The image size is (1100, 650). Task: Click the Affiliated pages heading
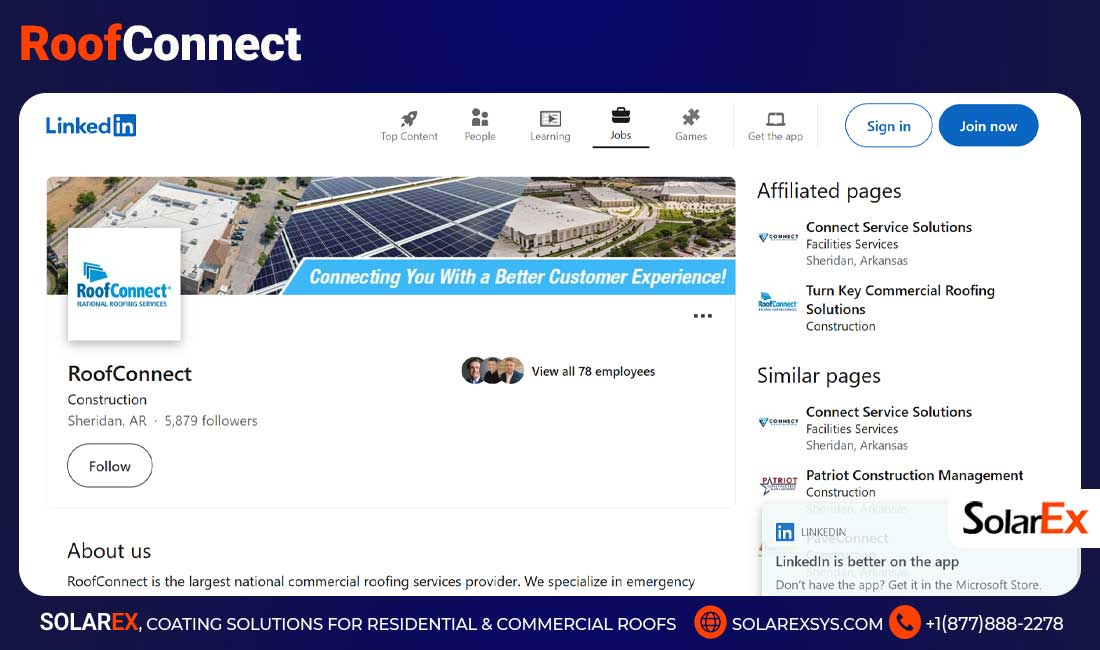[829, 191]
